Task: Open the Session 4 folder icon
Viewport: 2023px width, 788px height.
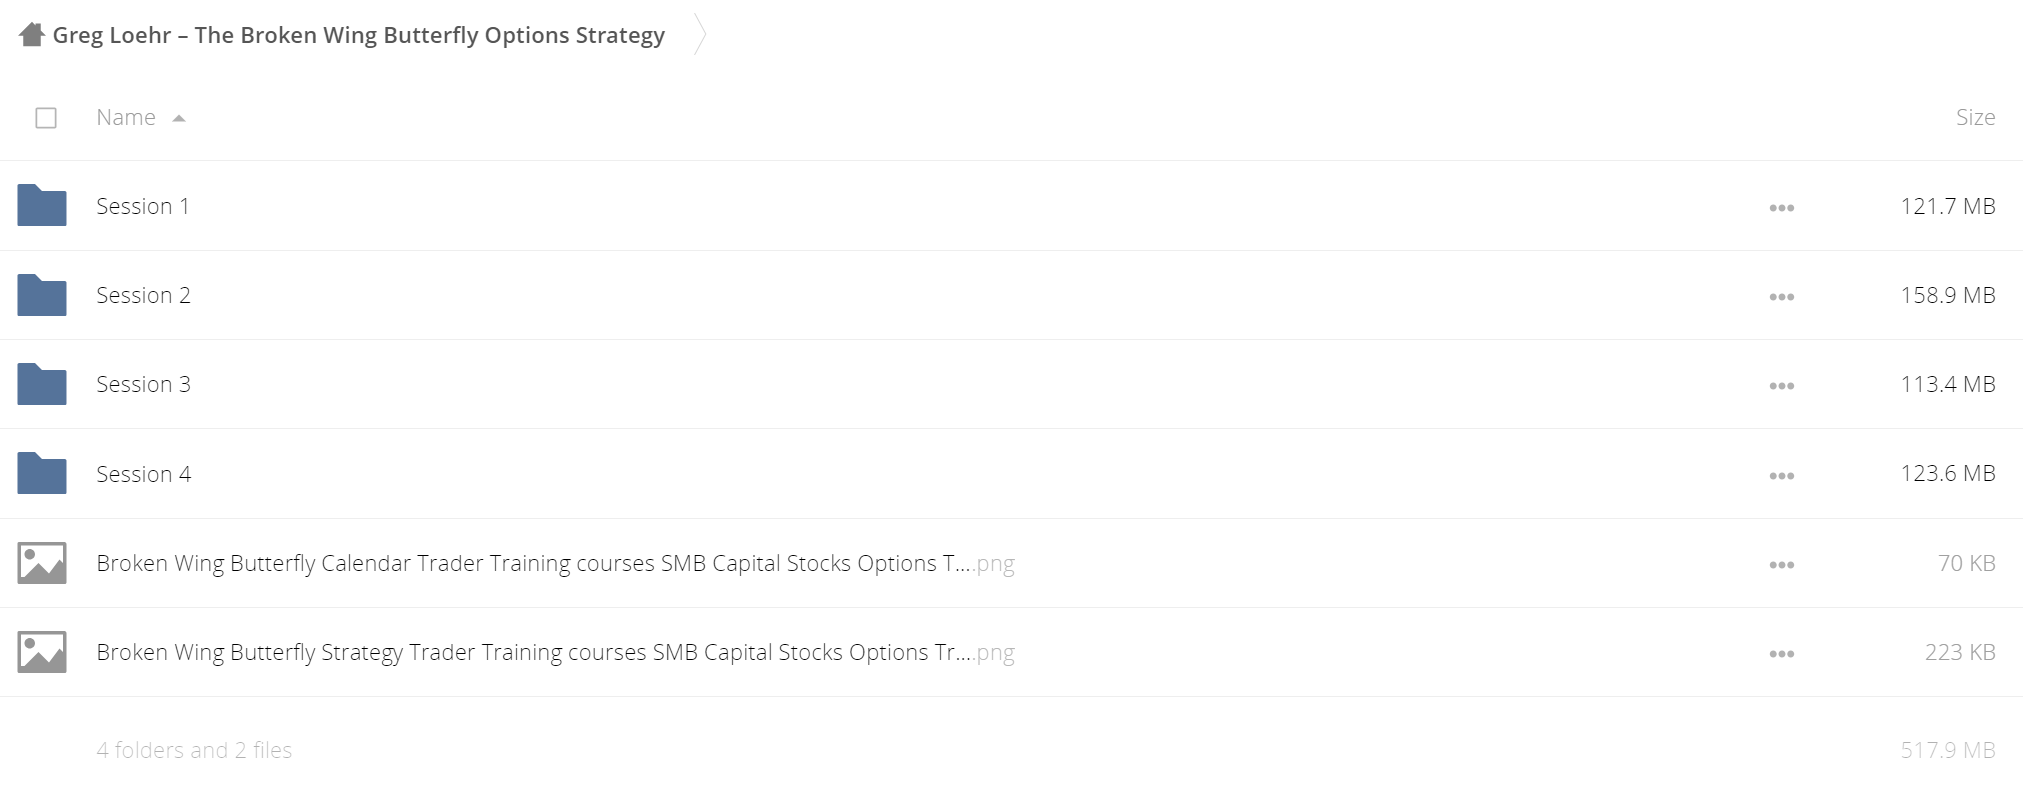Action: click(42, 473)
